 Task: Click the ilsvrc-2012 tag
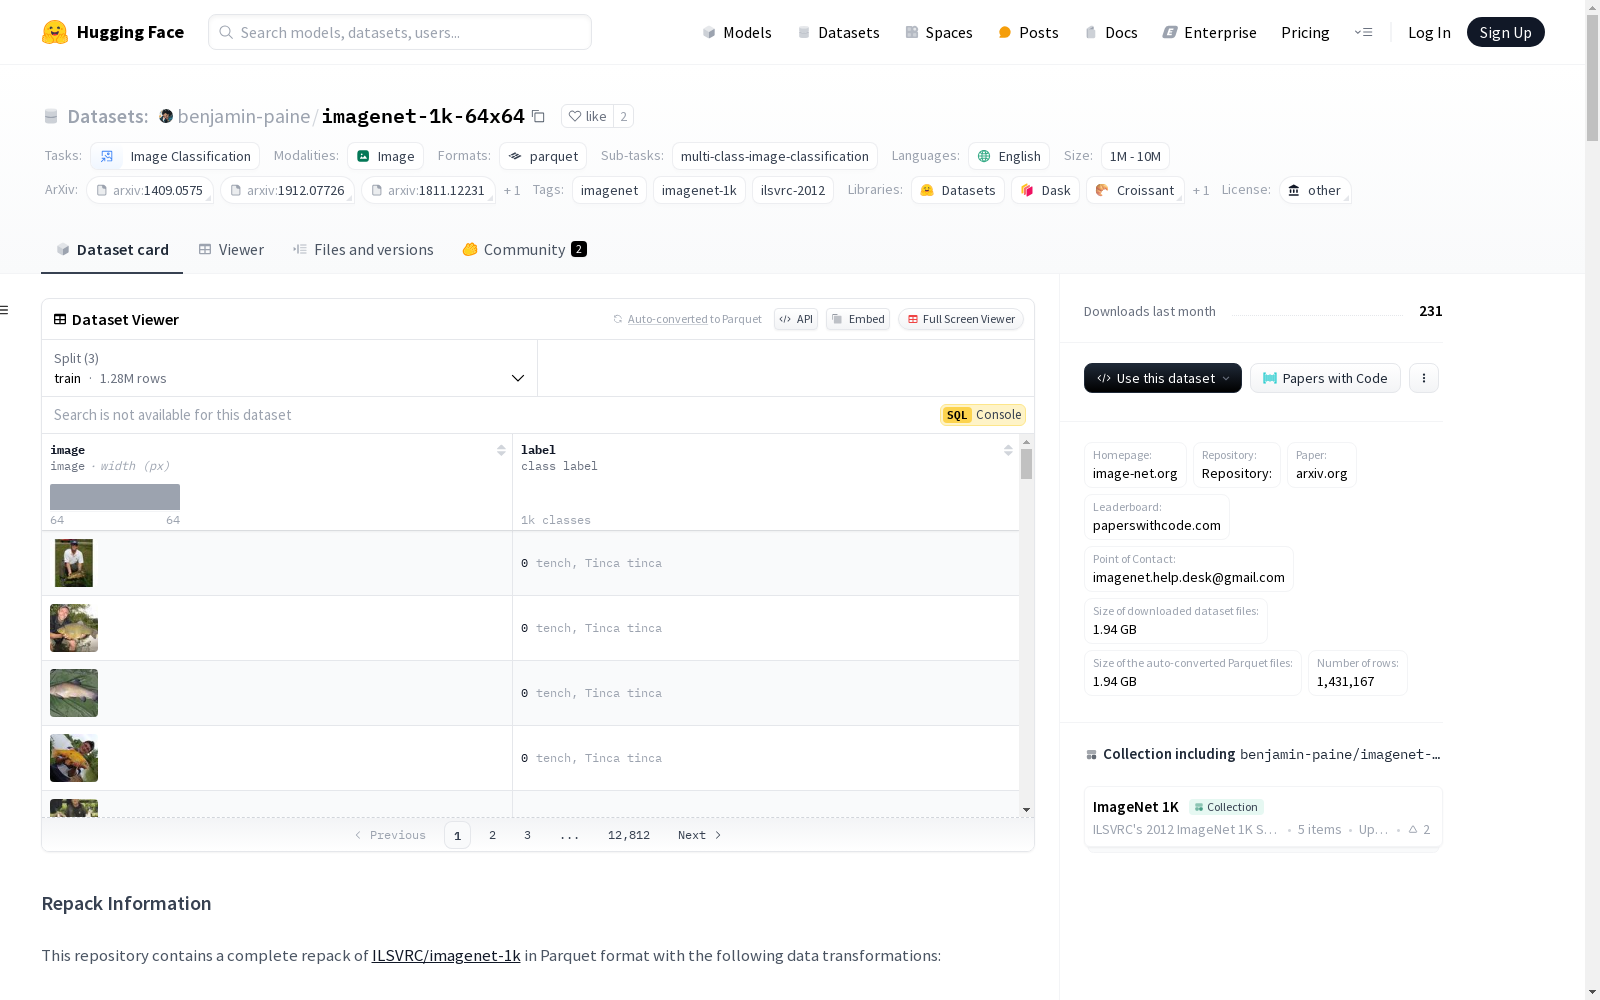pos(793,190)
